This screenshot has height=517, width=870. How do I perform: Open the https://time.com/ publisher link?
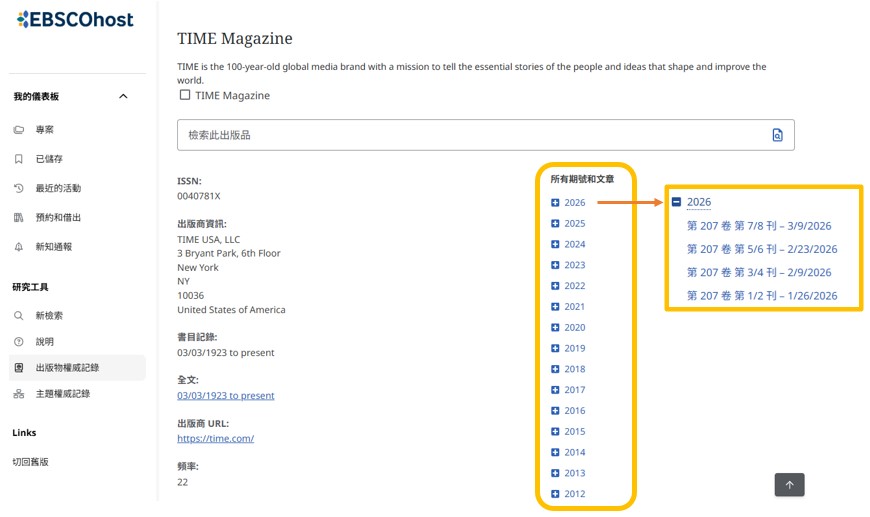tap(215, 438)
